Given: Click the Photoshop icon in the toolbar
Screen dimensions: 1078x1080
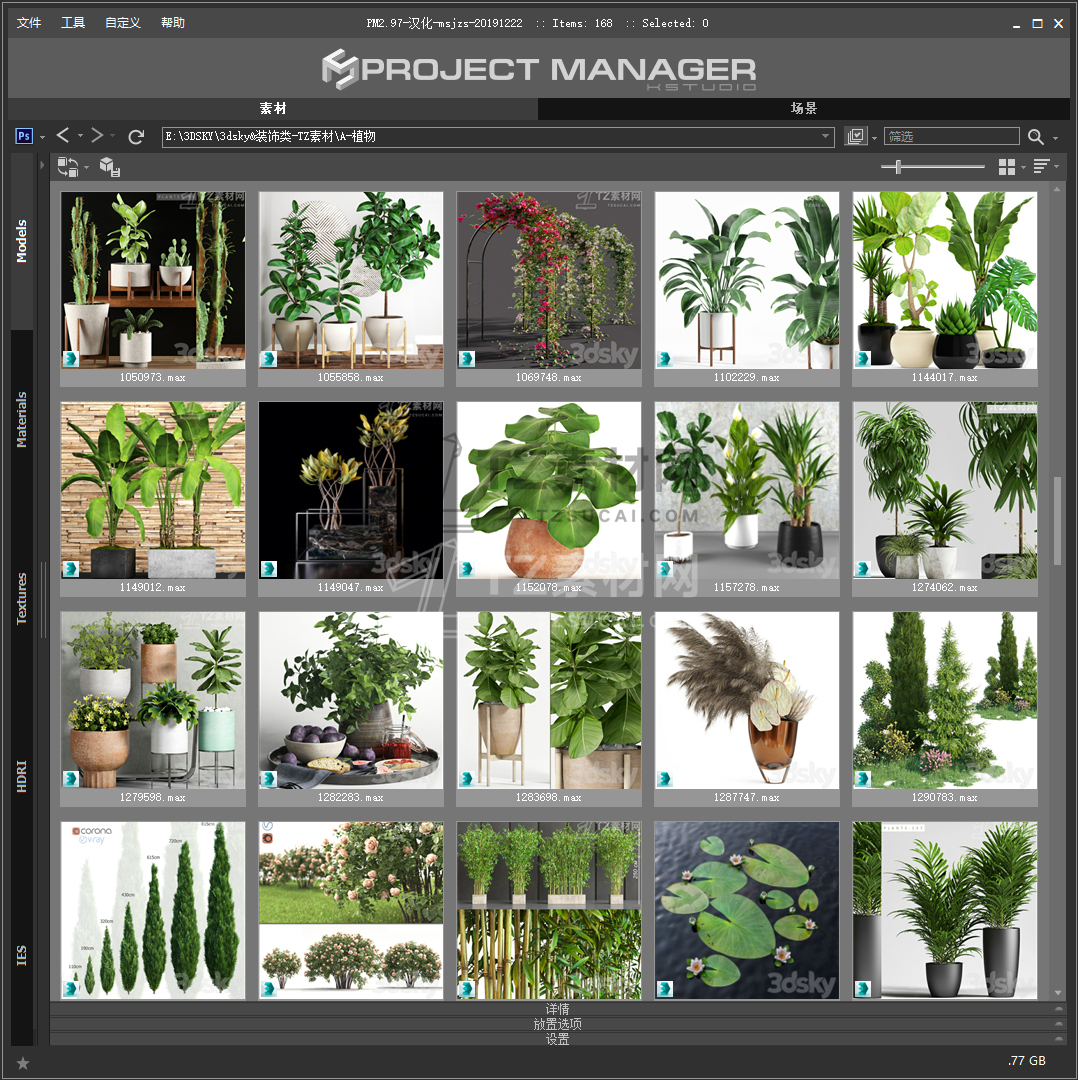Looking at the screenshot, I should pos(25,136).
